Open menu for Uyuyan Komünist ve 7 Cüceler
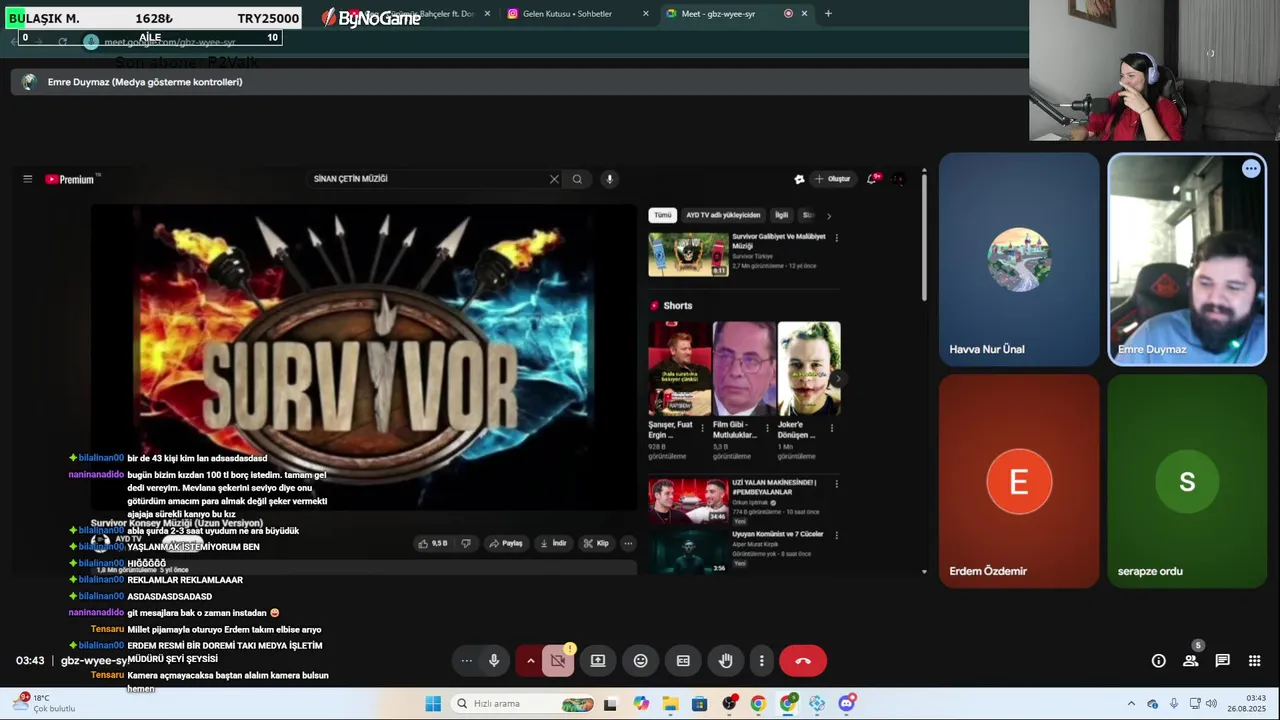 pyautogui.click(x=836, y=535)
